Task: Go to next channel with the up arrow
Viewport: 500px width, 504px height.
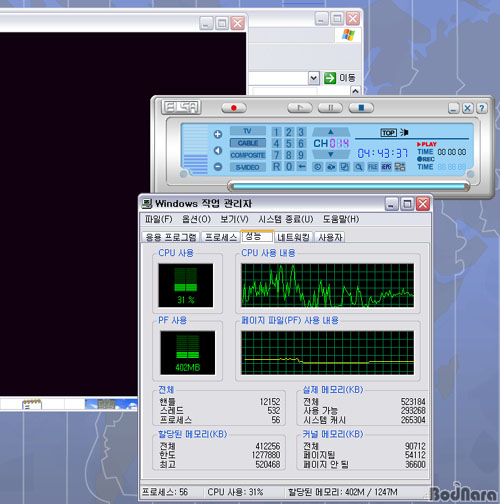Action: point(331,132)
